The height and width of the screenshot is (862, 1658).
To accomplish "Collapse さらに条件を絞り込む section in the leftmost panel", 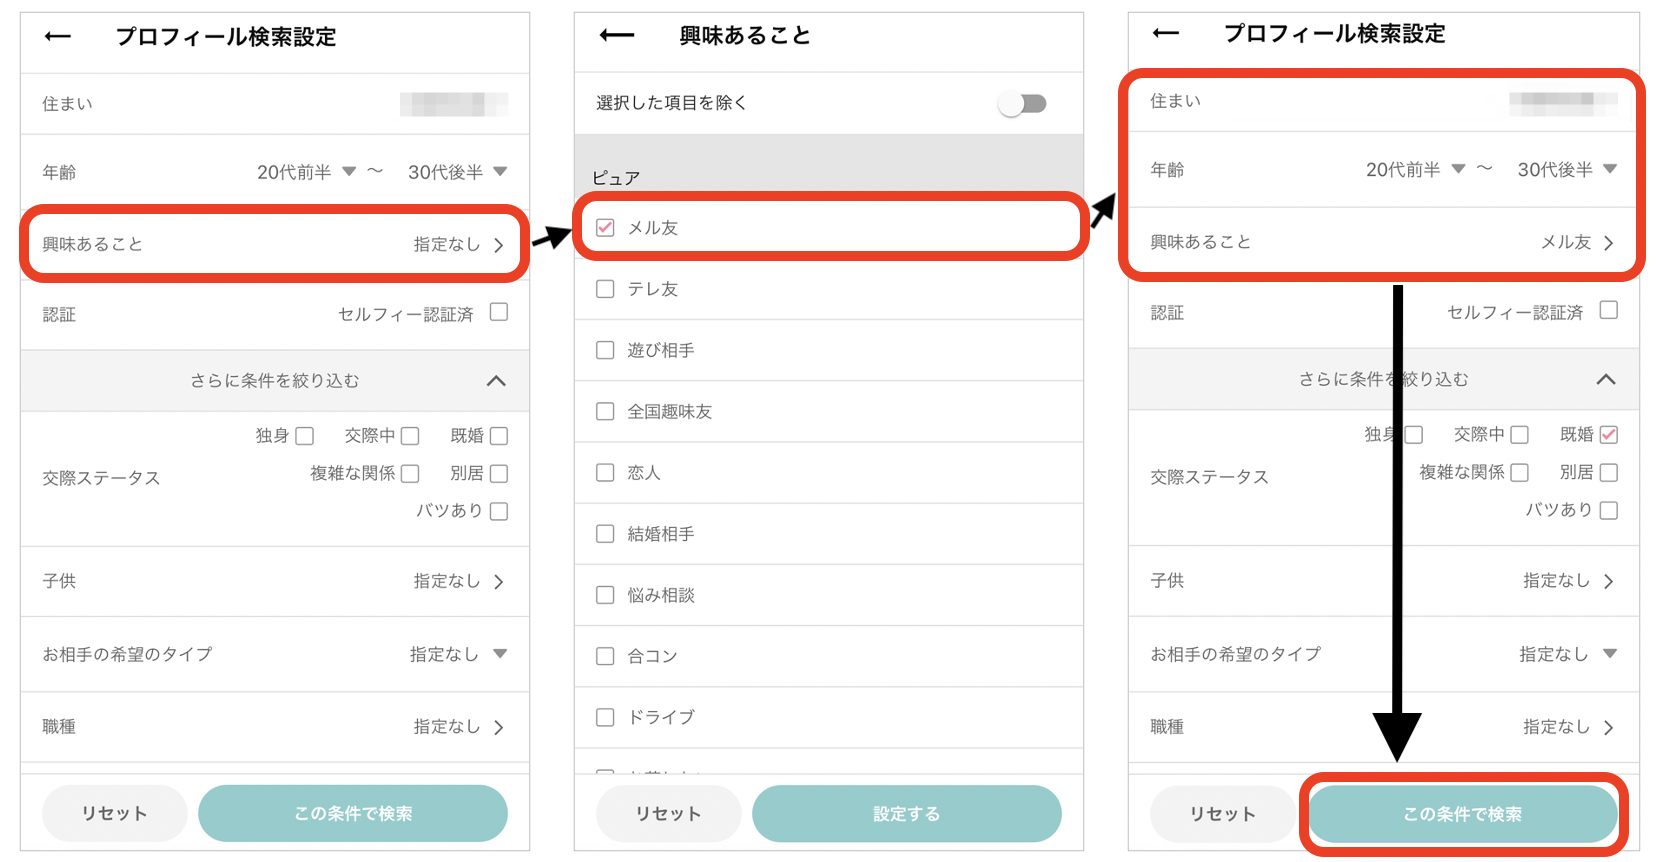I will tap(496, 381).
